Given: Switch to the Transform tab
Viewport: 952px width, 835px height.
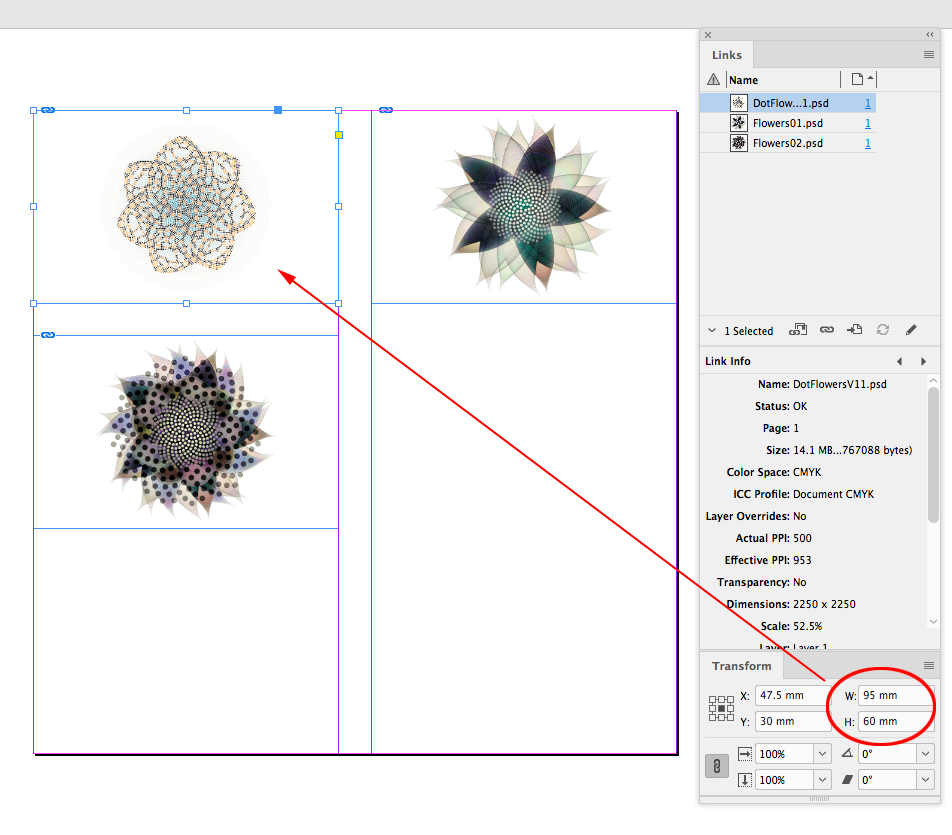Looking at the screenshot, I should click(x=741, y=666).
